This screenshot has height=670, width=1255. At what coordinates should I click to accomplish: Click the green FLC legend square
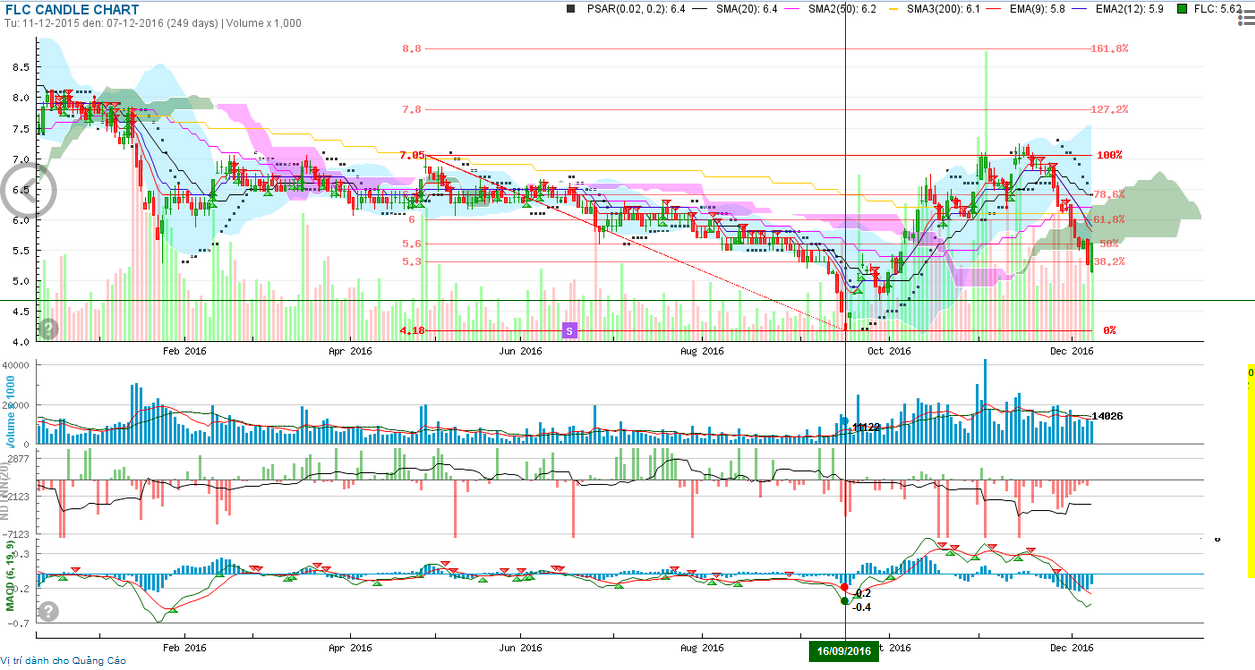[x=1181, y=9]
